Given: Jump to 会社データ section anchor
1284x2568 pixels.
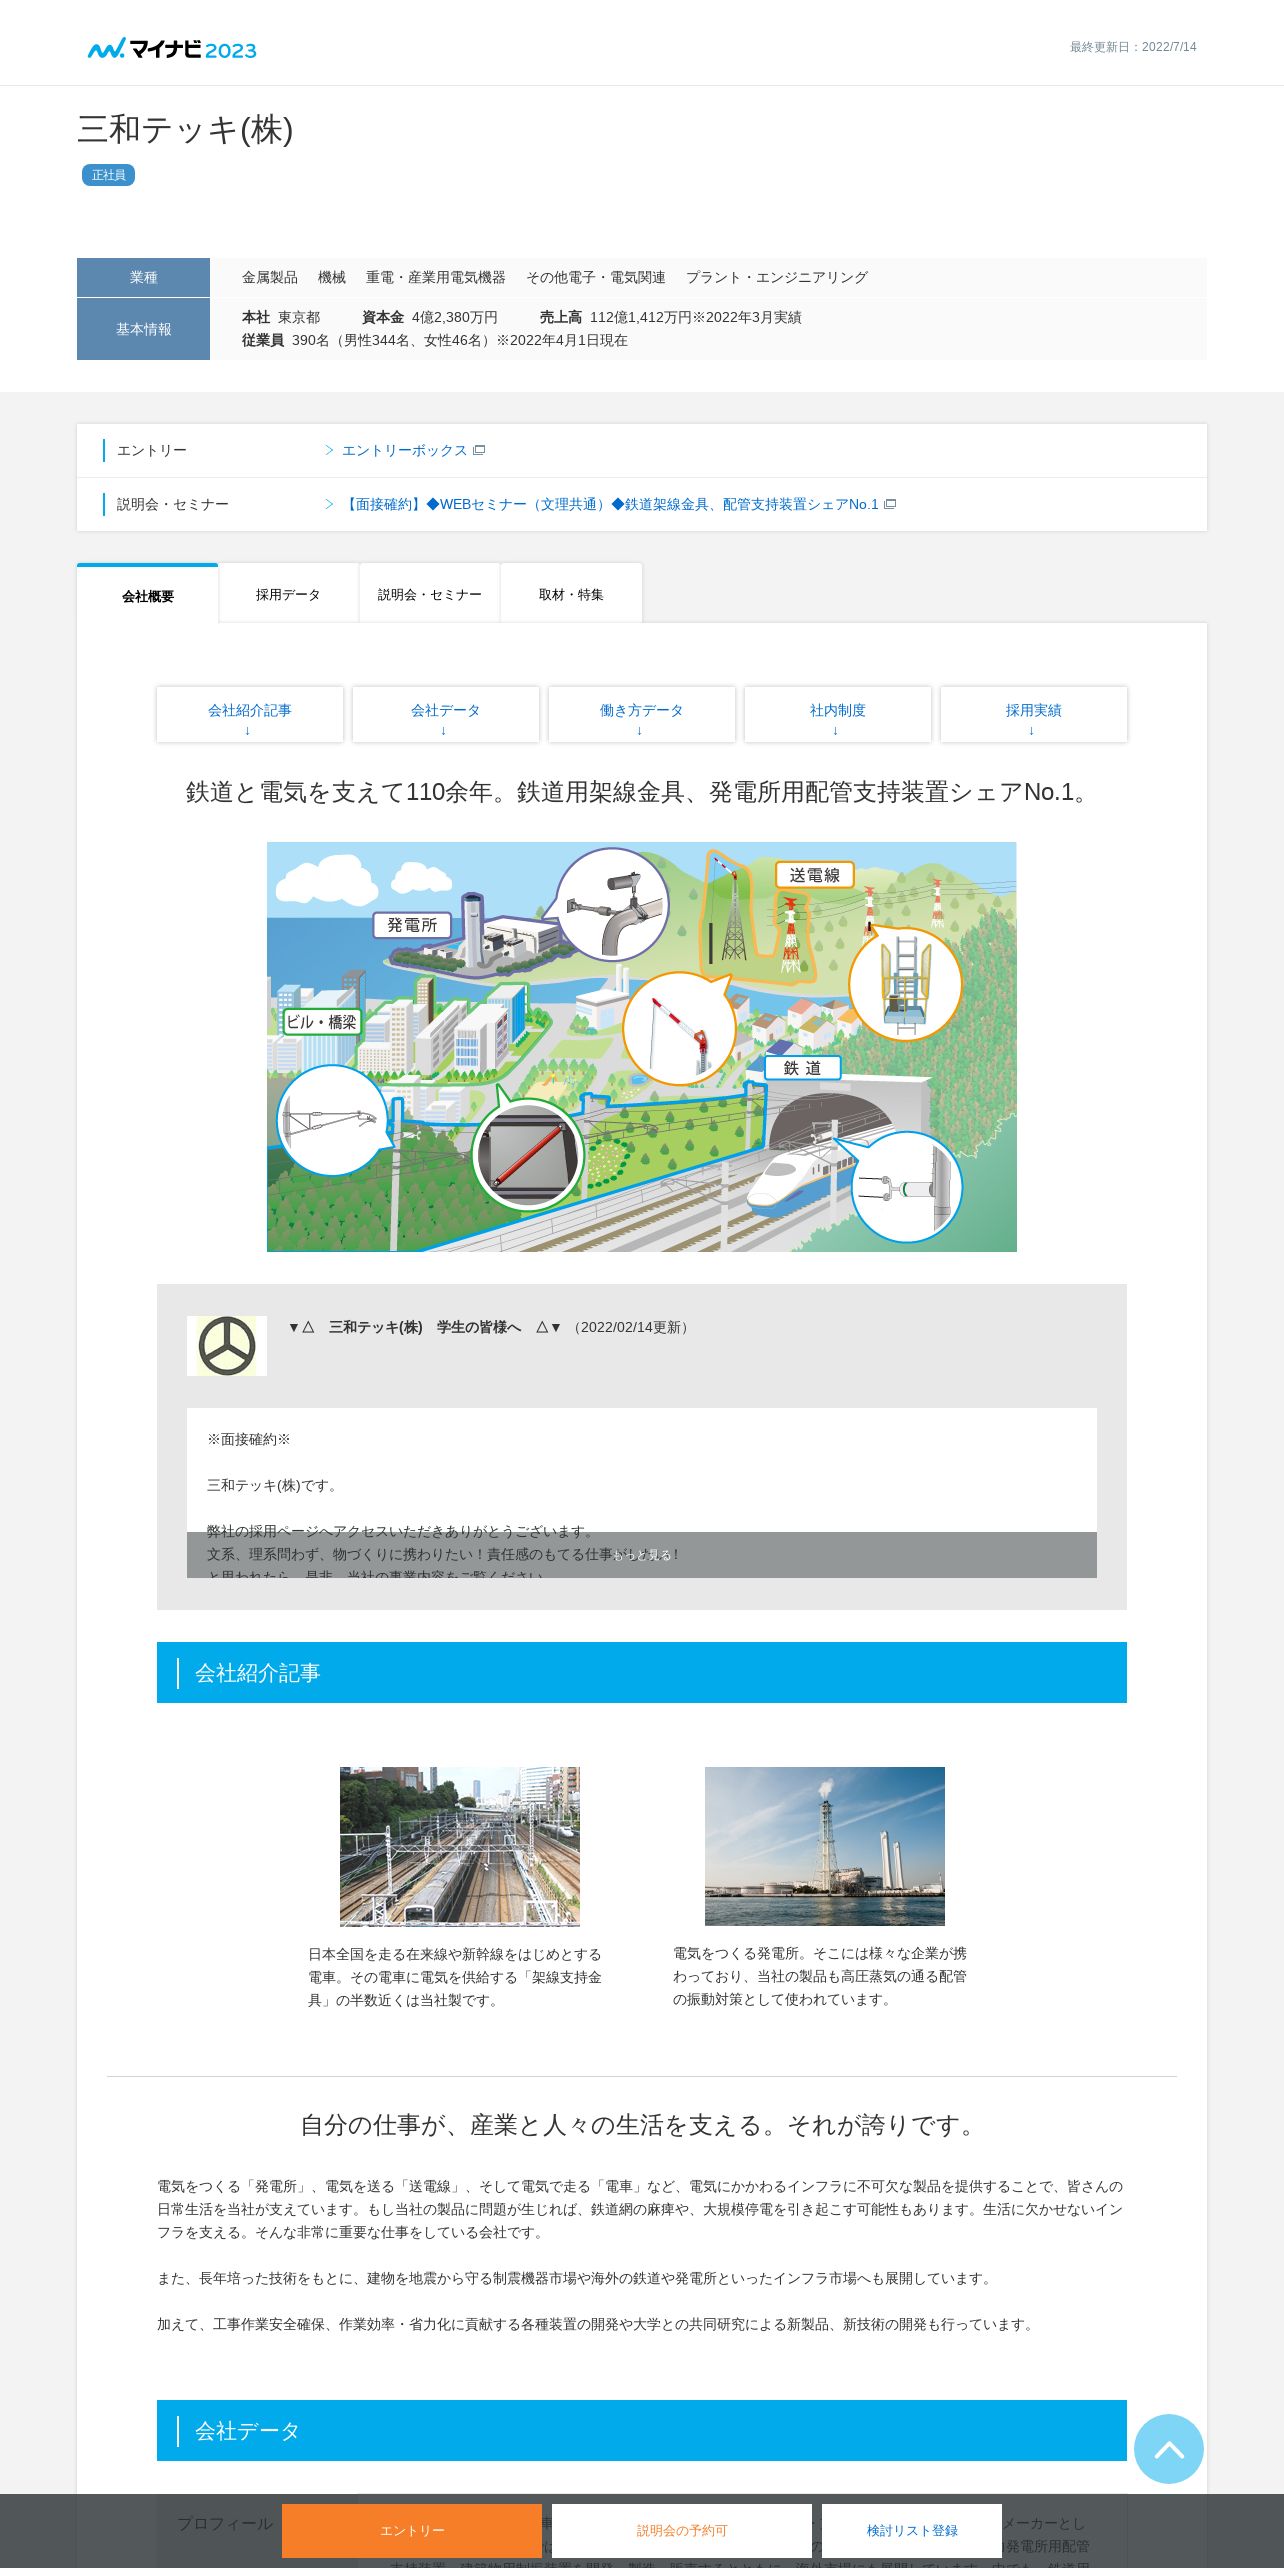Looking at the screenshot, I should point(446,714).
